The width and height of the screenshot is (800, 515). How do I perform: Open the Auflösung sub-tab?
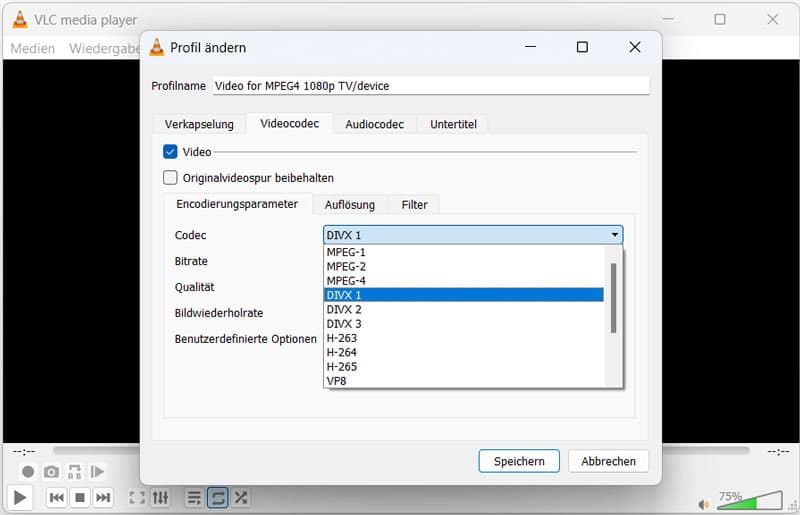coord(350,205)
